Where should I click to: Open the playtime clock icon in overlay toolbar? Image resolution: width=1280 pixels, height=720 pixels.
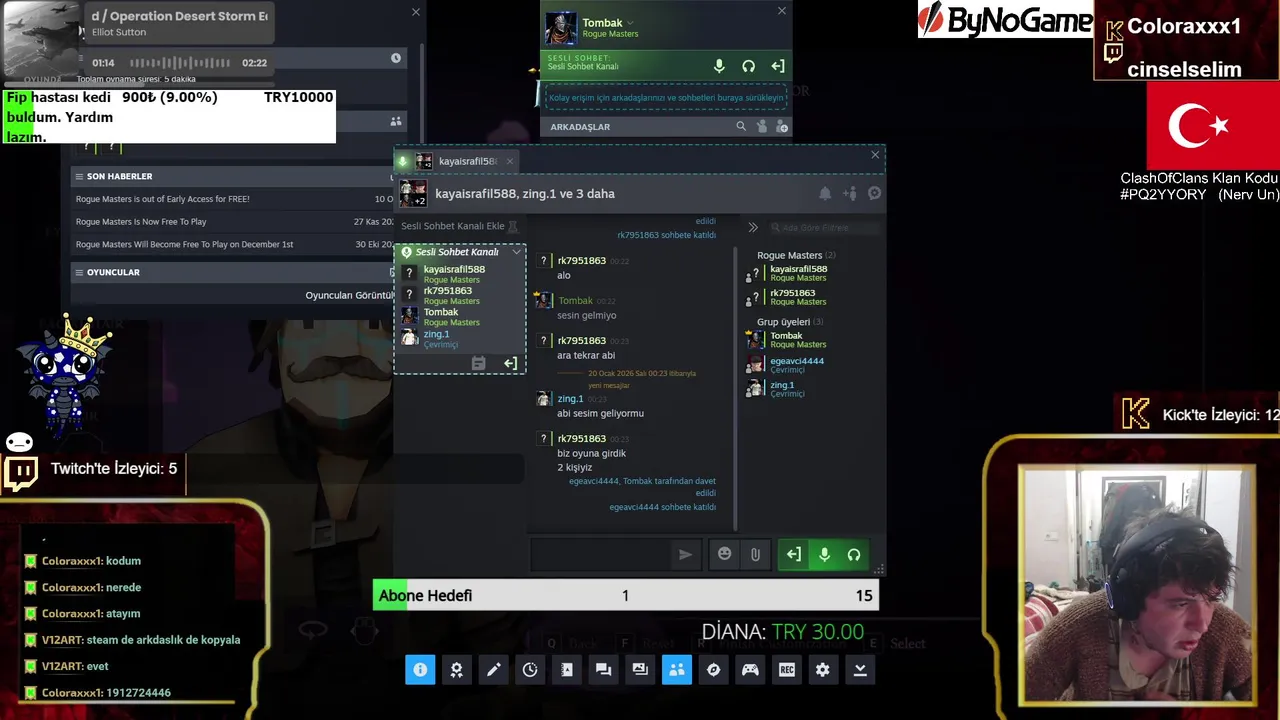(x=530, y=670)
